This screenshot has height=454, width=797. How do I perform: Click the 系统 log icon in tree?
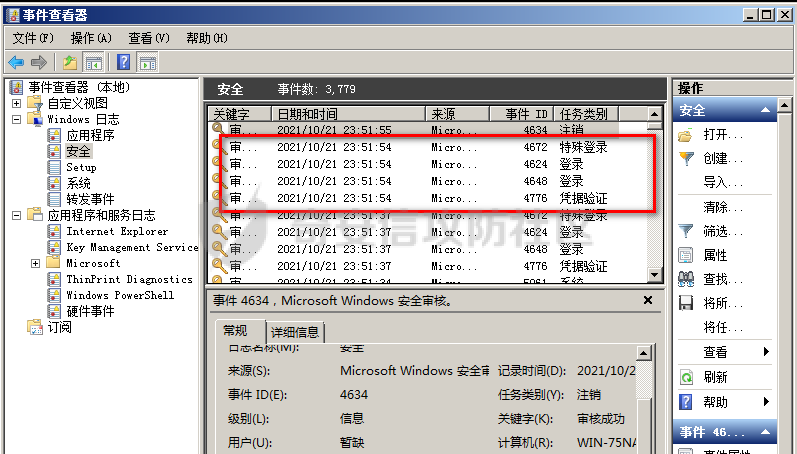tap(54, 183)
